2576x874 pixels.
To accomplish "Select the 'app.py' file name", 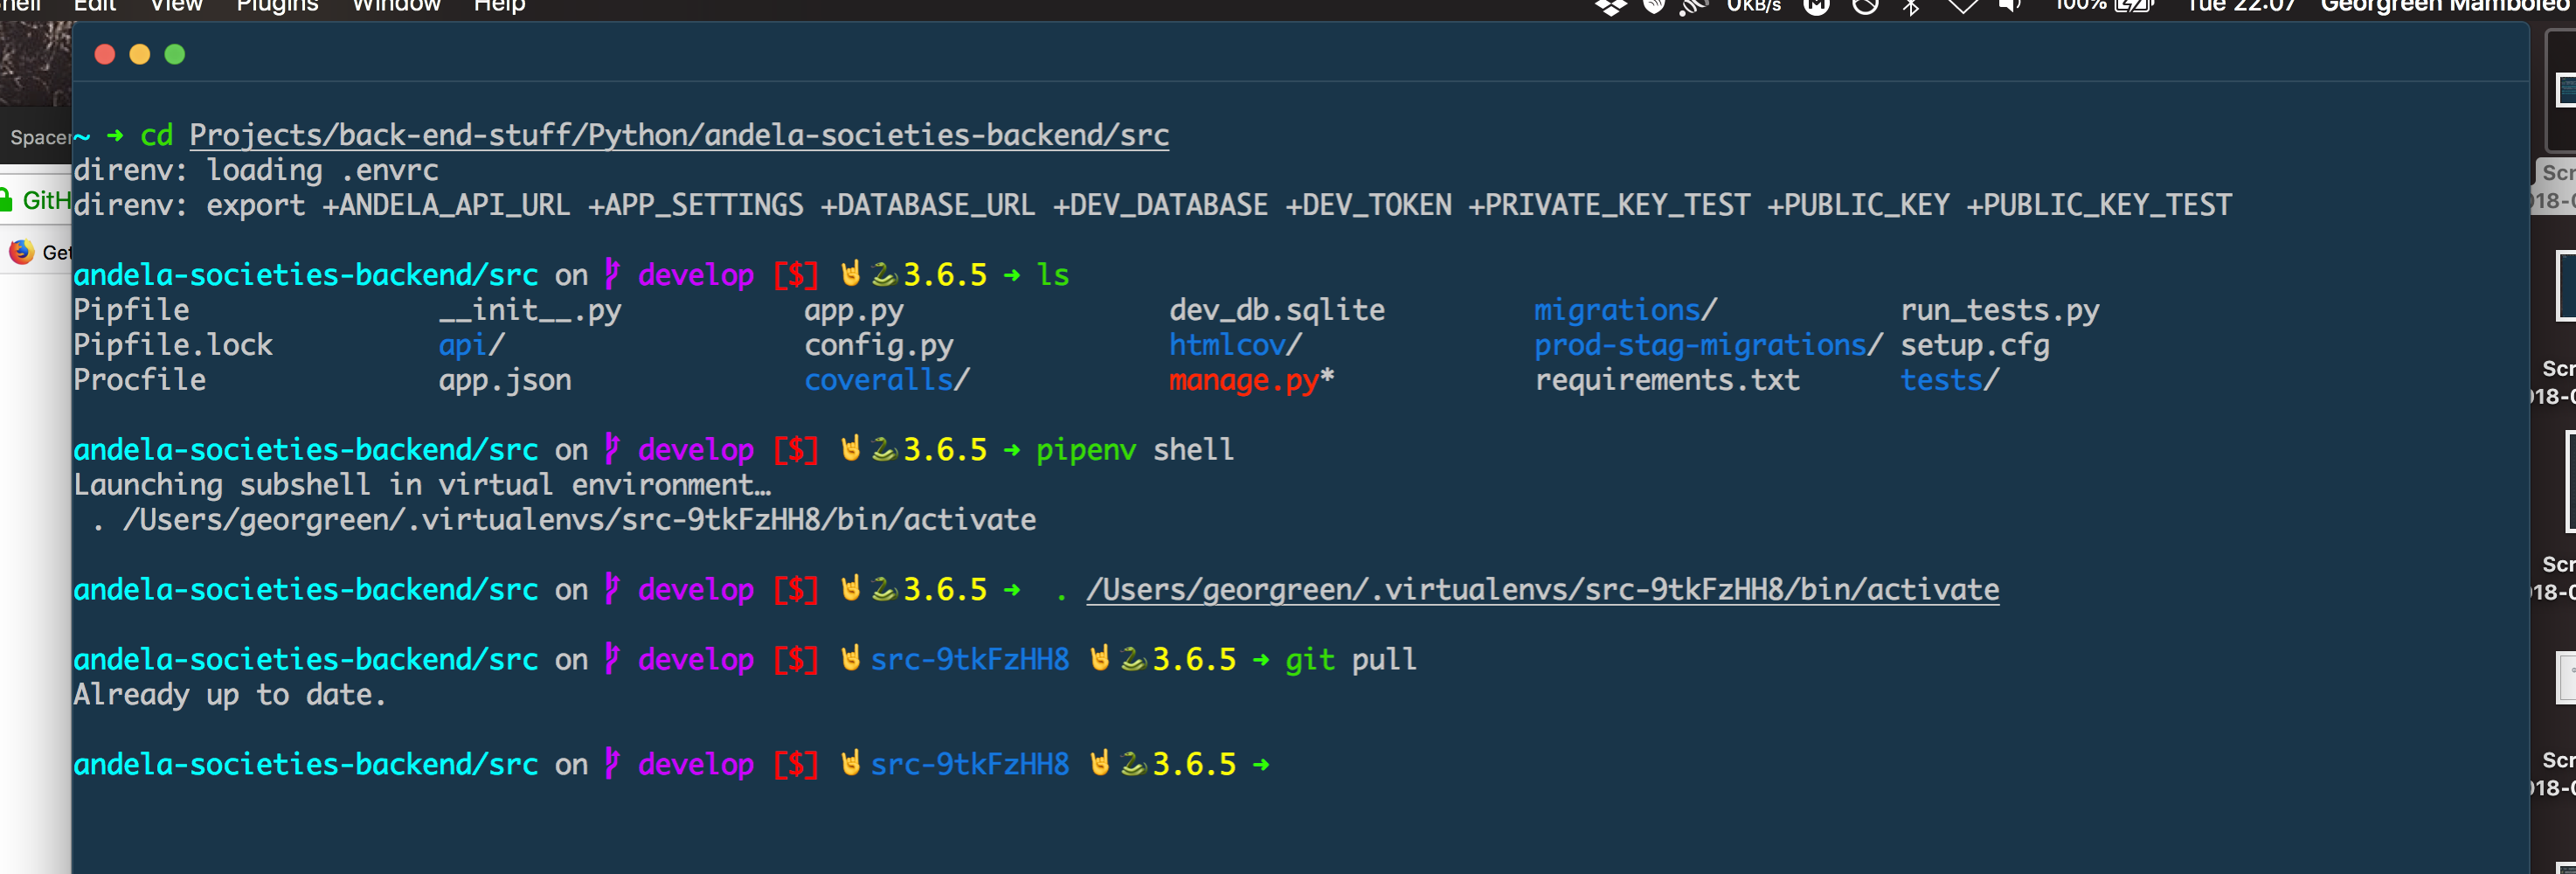I will (854, 311).
